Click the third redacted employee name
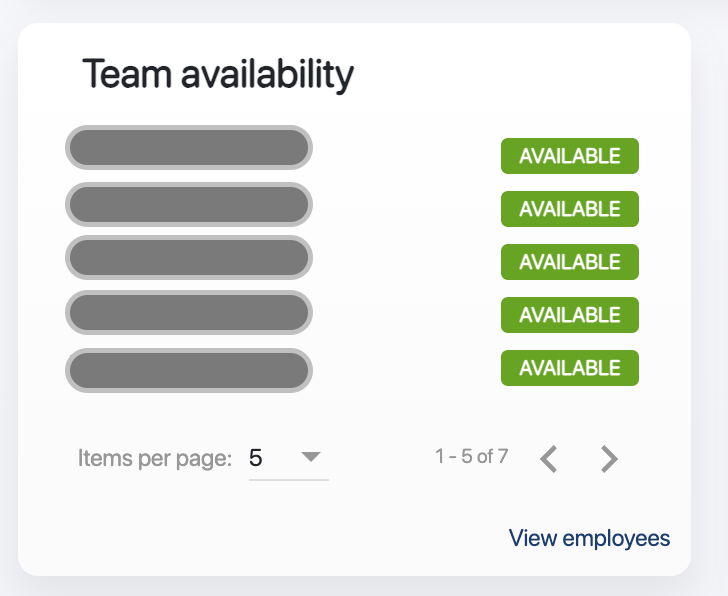 click(x=189, y=257)
